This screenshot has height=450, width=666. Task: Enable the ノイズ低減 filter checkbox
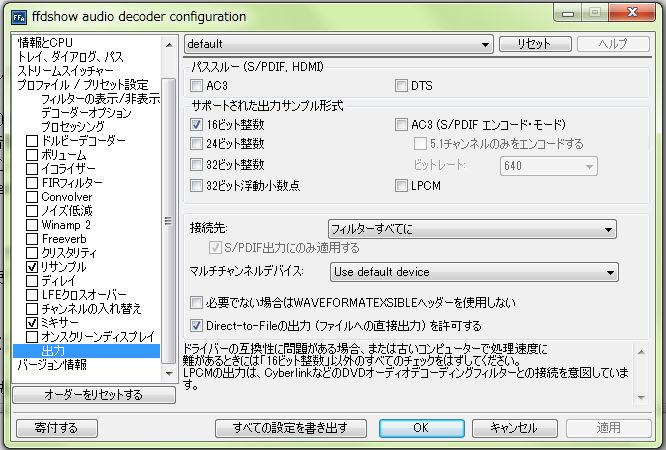pyautogui.click(x=32, y=211)
